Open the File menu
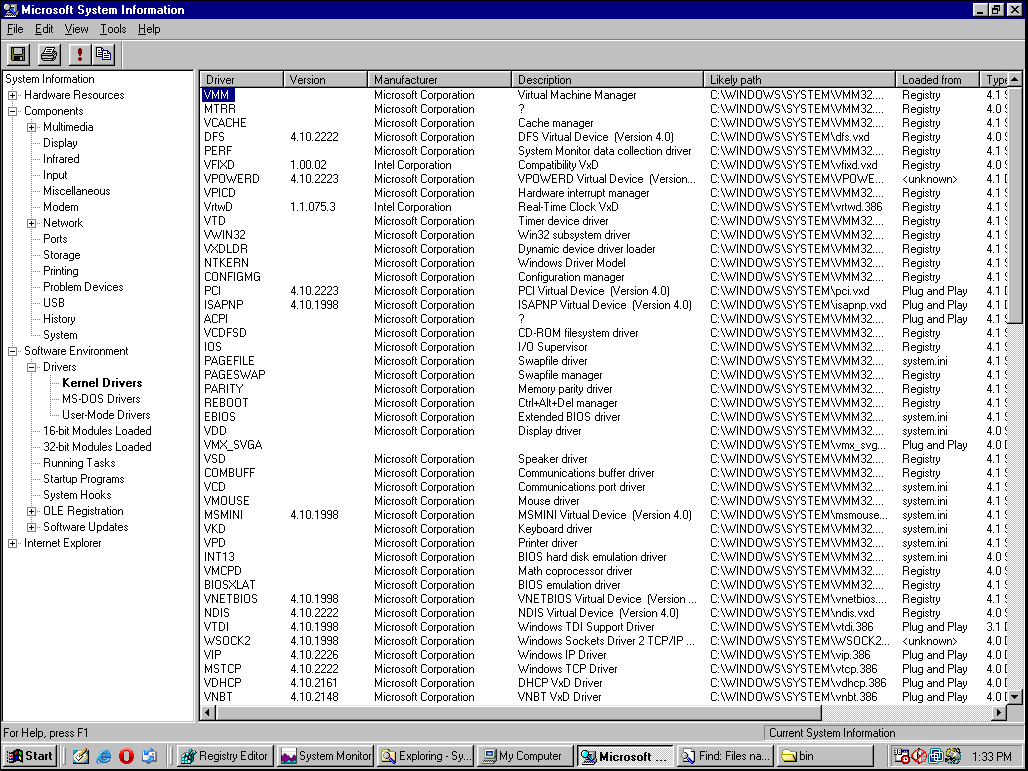This screenshot has width=1028, height=771. [x=14, y=29]
